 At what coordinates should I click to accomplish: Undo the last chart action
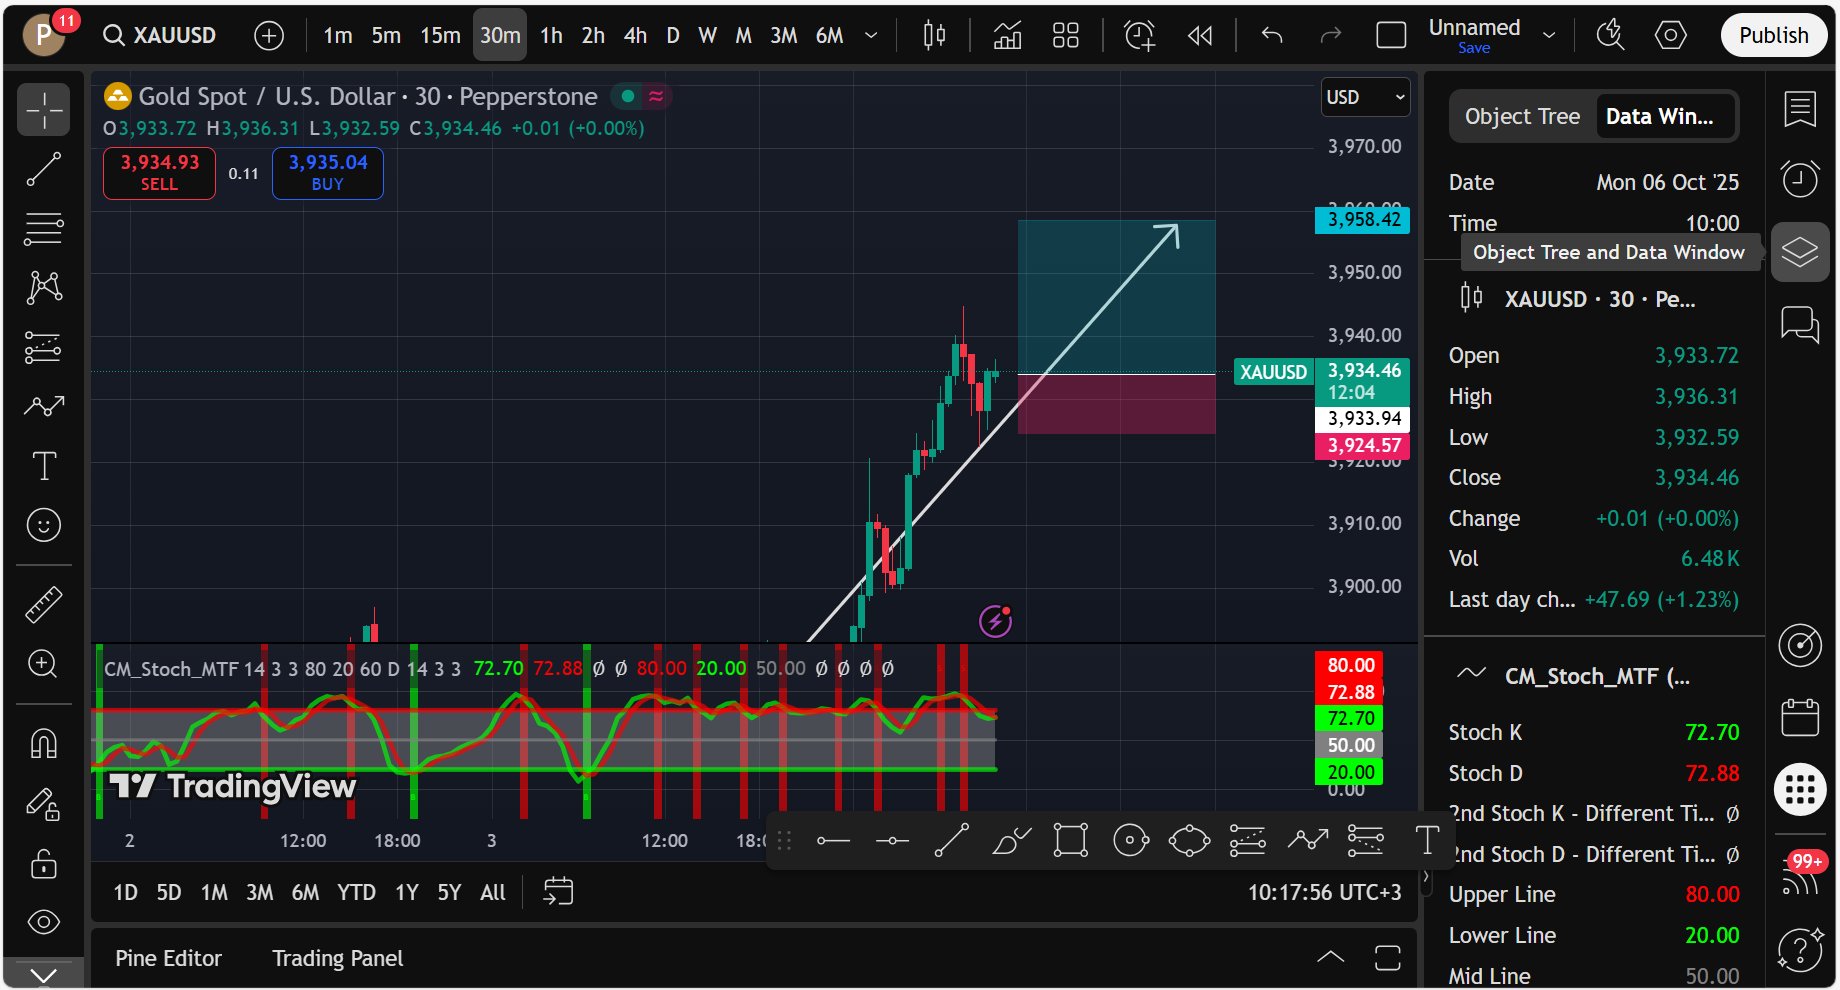tap(1272, 36)
